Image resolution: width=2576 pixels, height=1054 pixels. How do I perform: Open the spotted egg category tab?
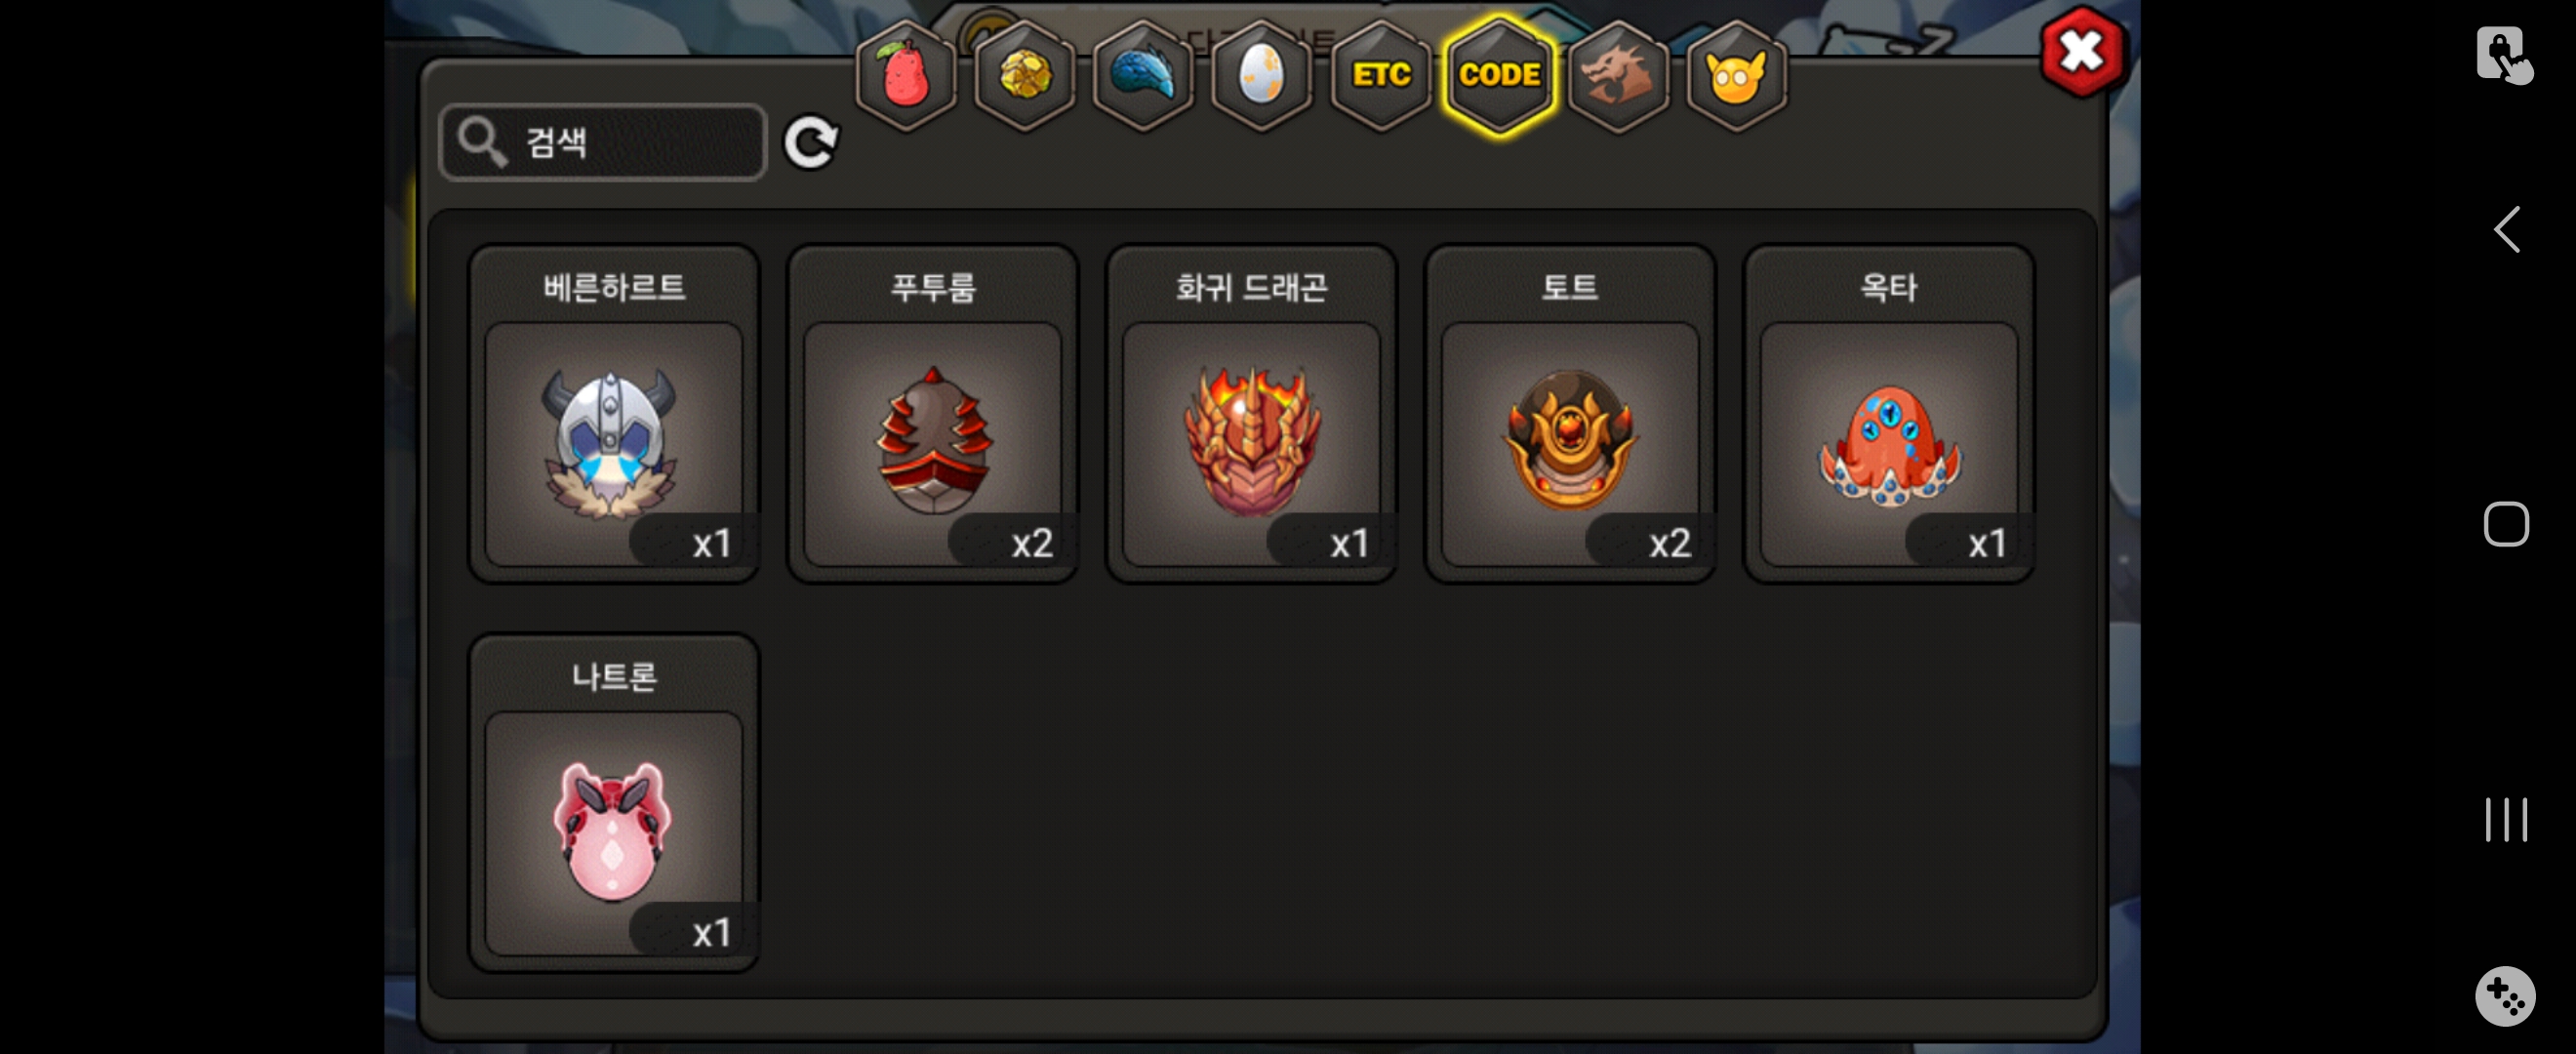click(1261, 75)
